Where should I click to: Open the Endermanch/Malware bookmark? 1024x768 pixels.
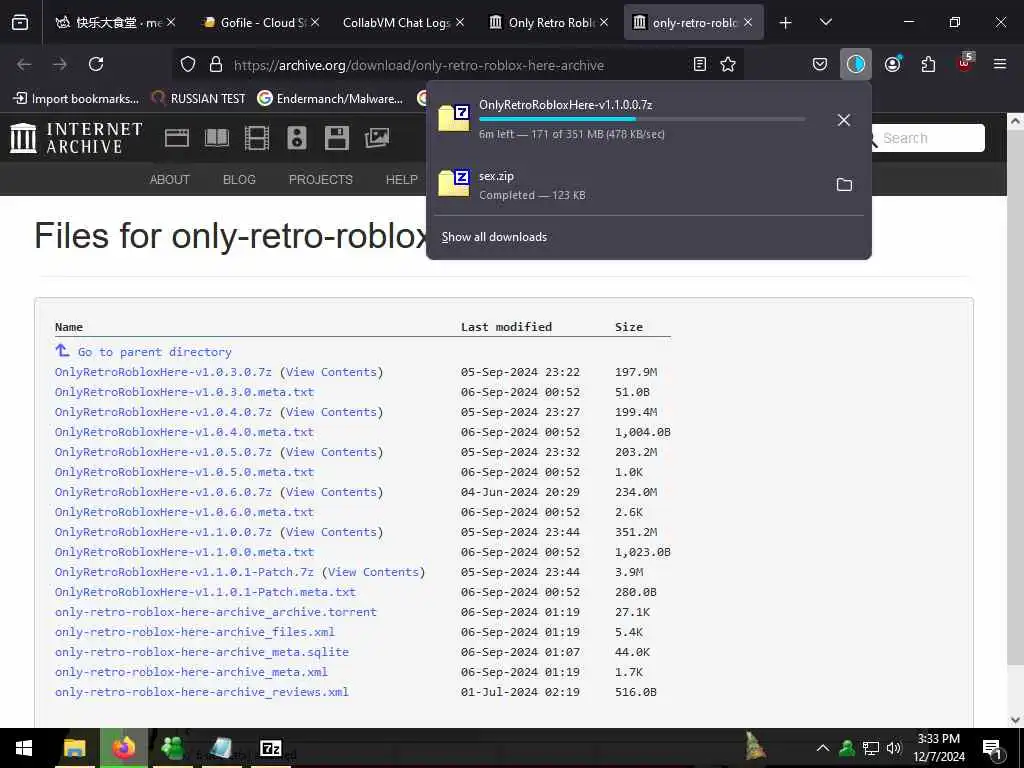pyautogui.click(x=330, y=99)
